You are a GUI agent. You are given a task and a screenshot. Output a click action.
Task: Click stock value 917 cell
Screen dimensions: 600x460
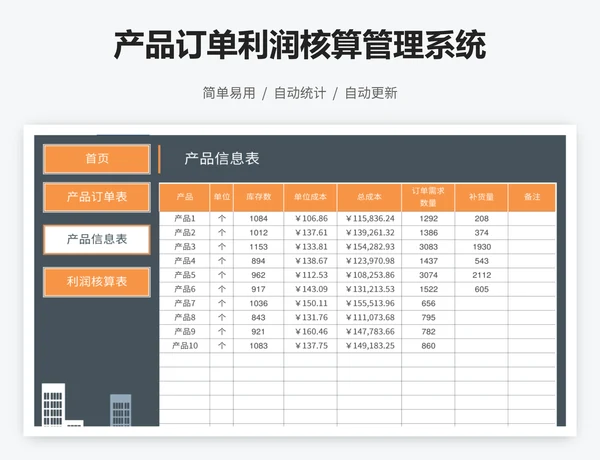(x=259, y=289)
